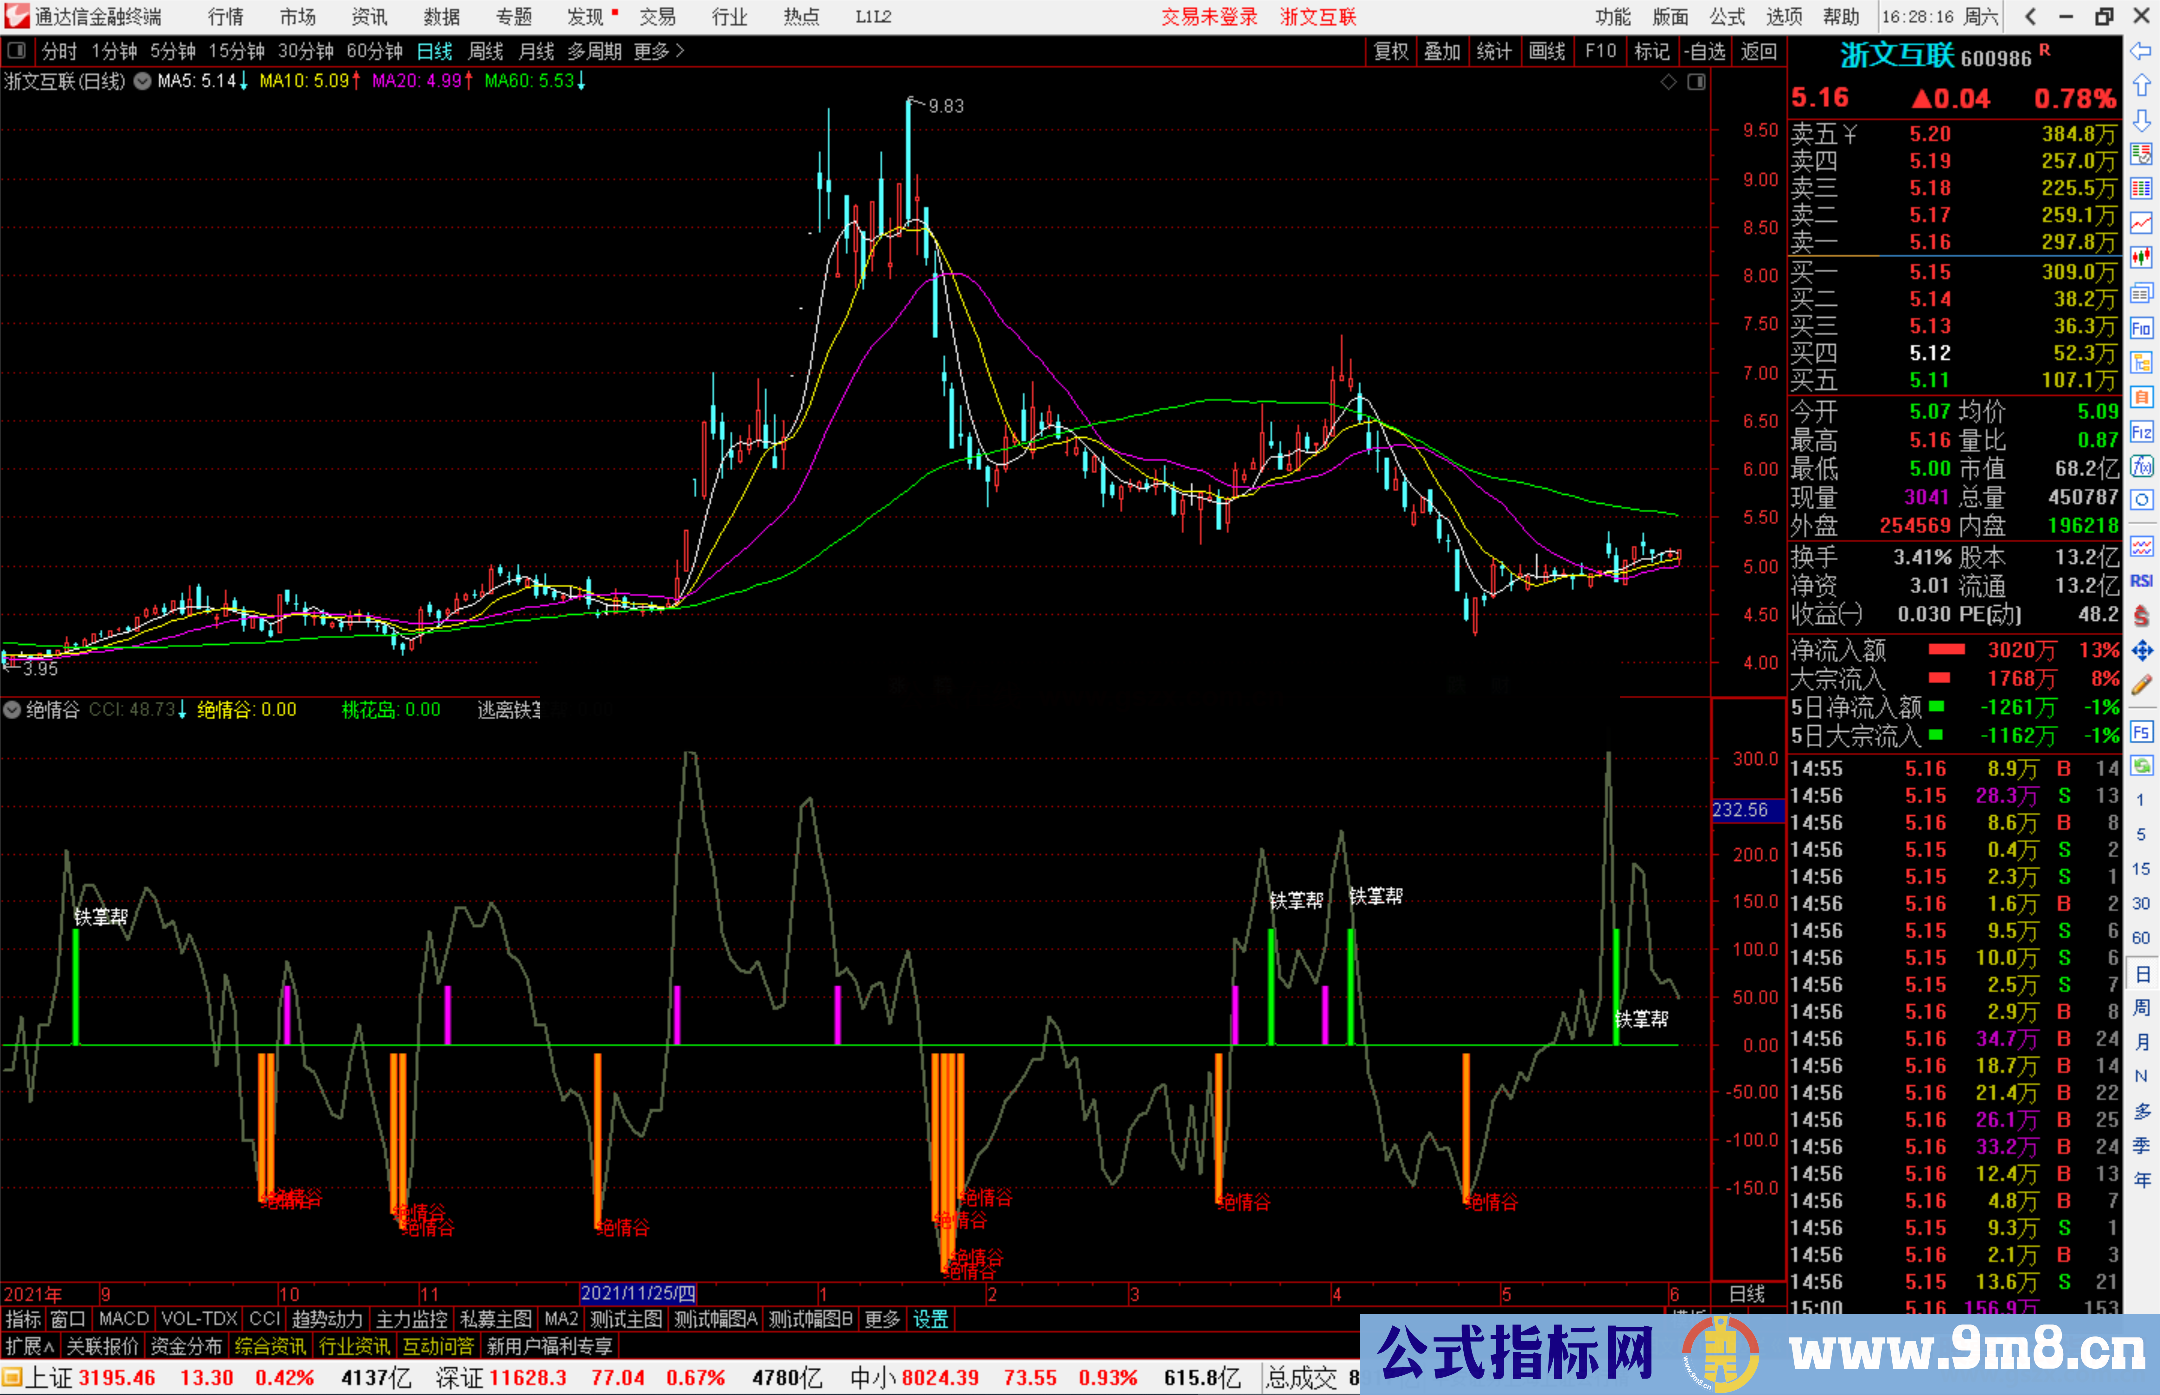
Task: Select the 周 weekly period in sidebar
Action: point(2141,1008)
